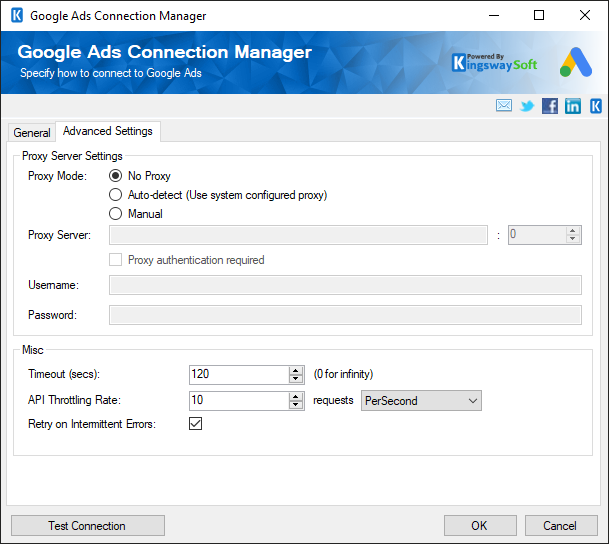Click the Test Connection button
Screen dimensions: 609x544
coord(88,526)
